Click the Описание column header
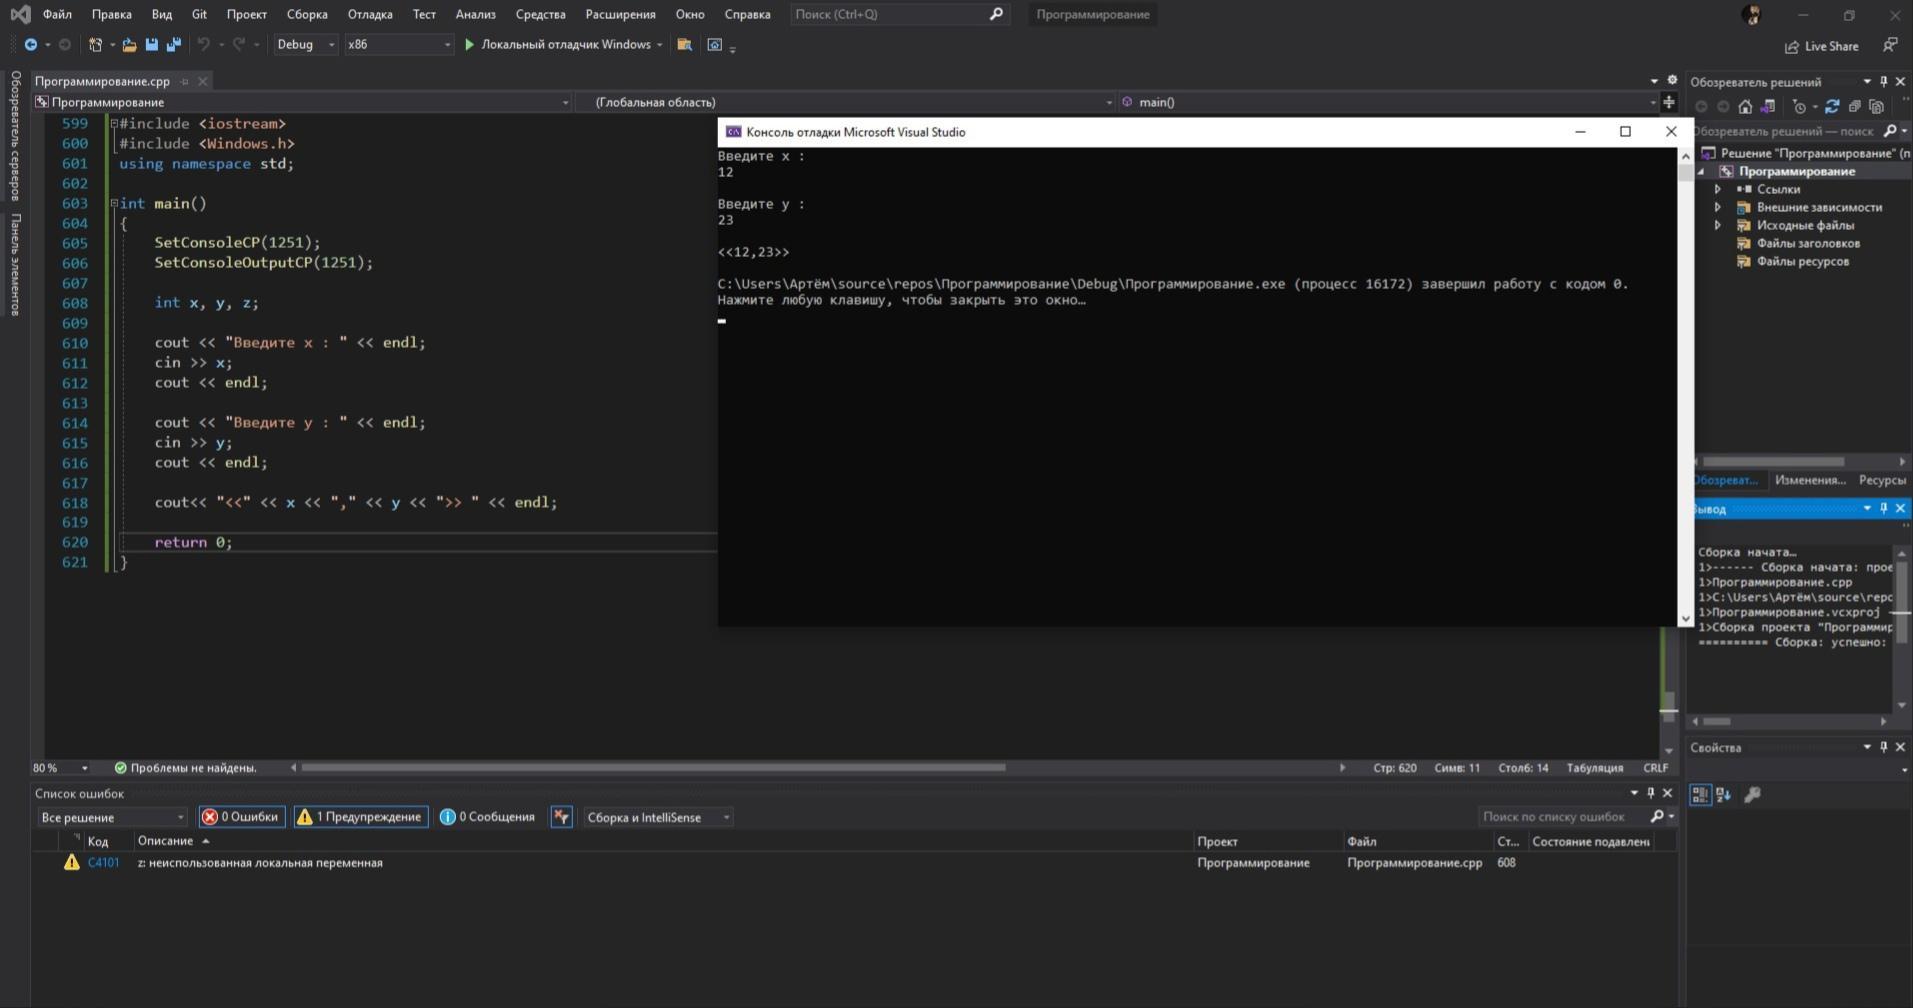The image size is (1913, 1008). pyautogui.click(x=165, y=841)
